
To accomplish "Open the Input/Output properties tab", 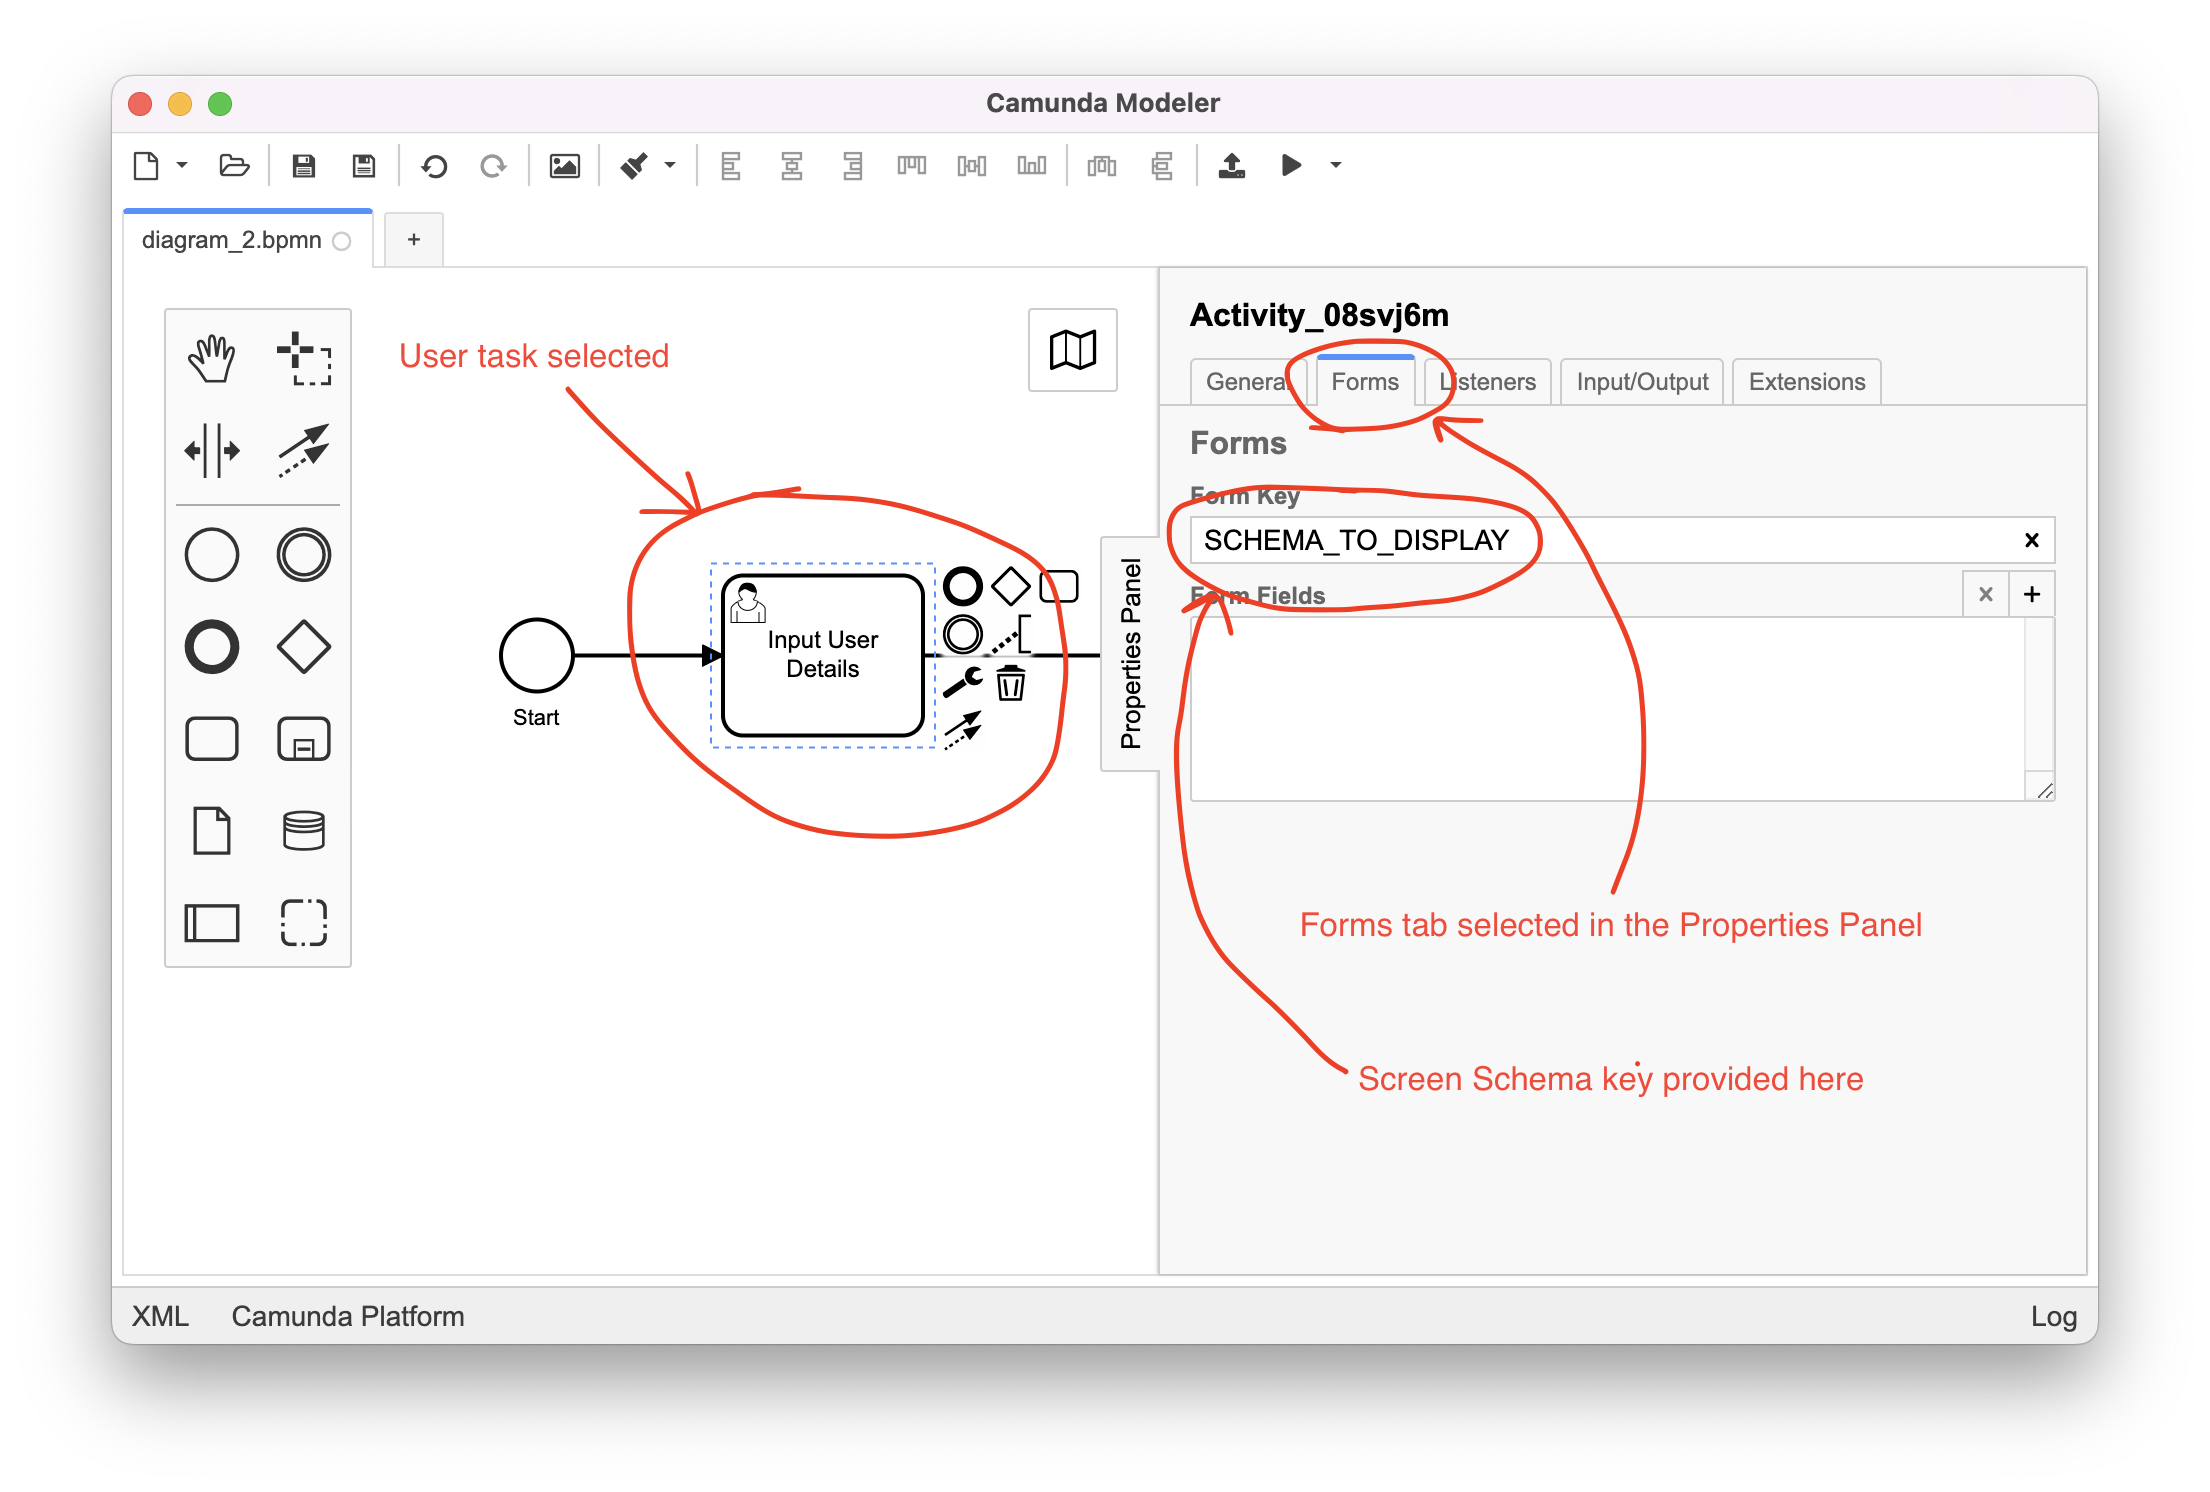I will (1642, 382).
